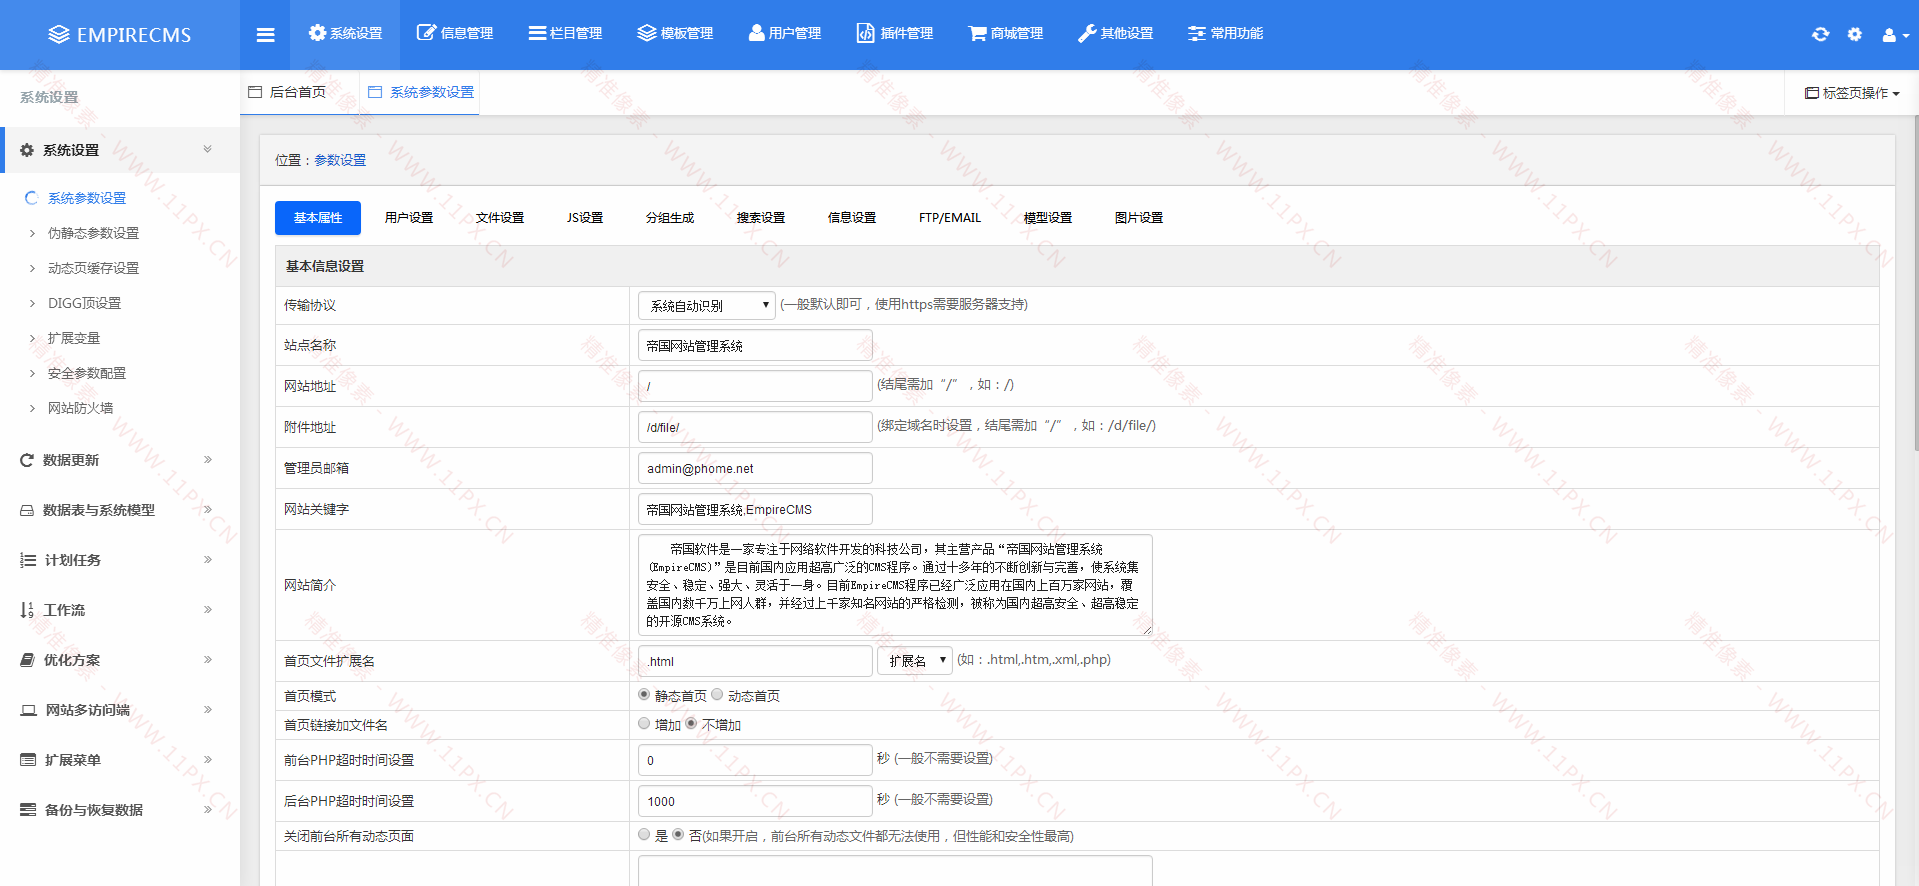Open 其他设置 top navigation menu

[x=1115, y=34]
